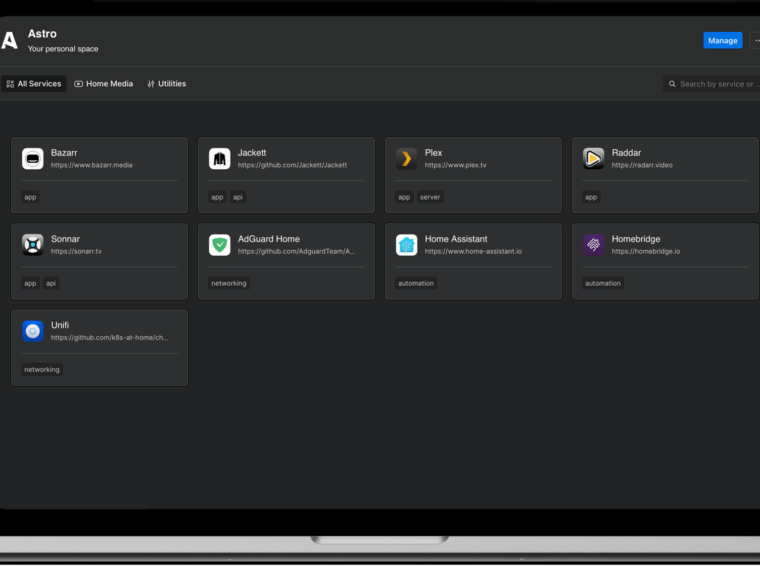The height and width of the screenshot is (567, 760).
Task: Click the Plex title text
Action: pos(433,153)
